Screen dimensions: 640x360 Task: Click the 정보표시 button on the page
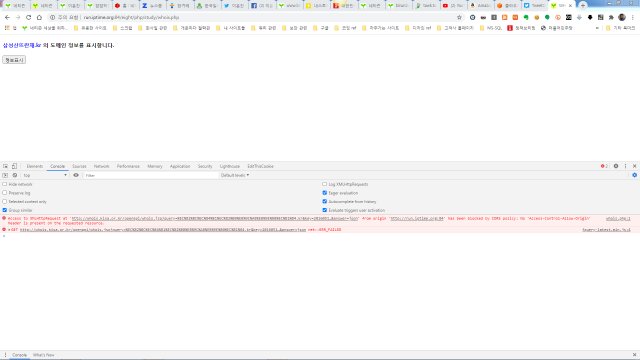click(x=14, y=60)
